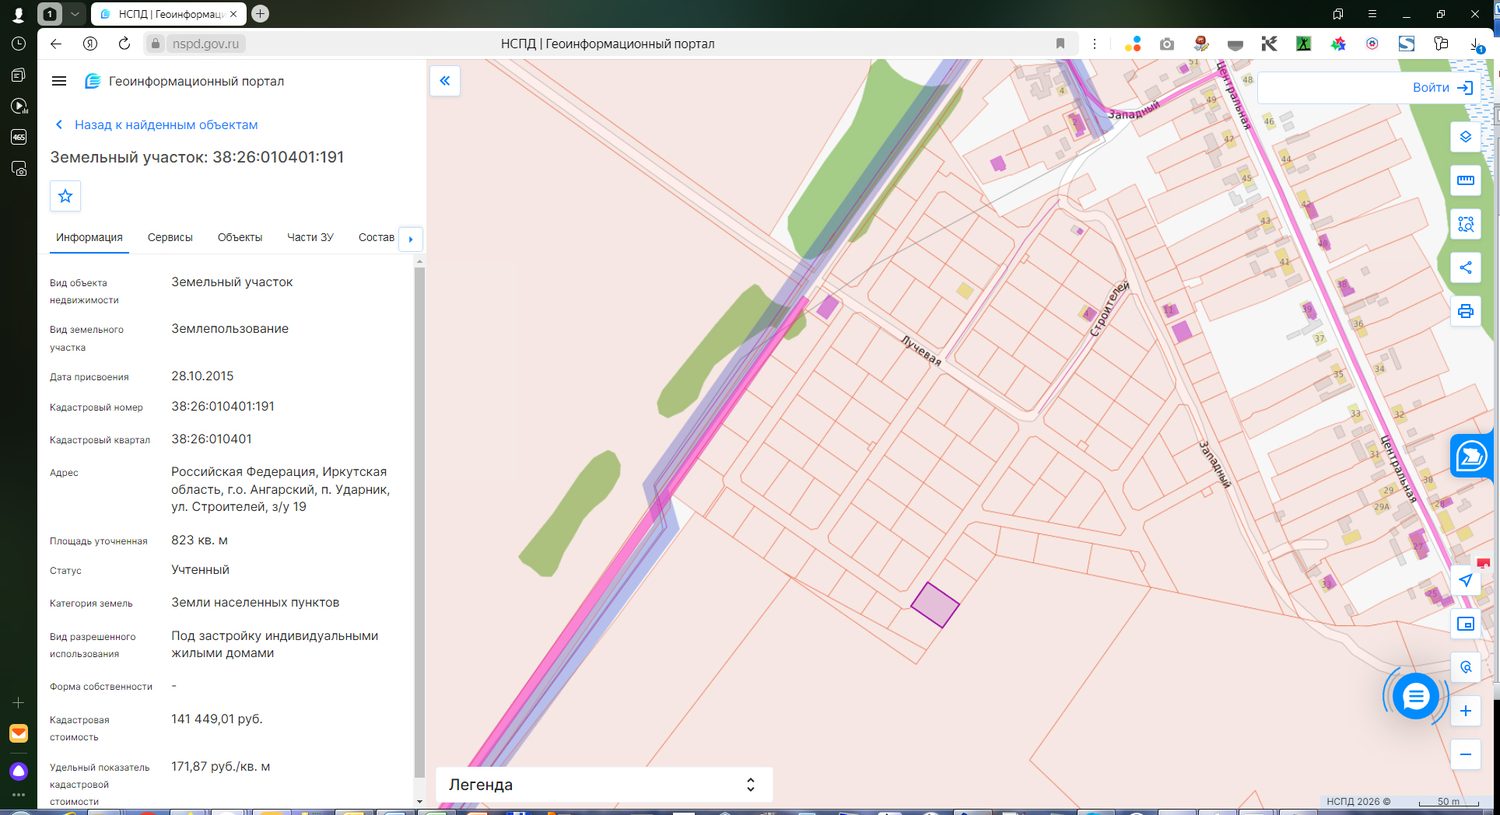The width and height of the screenshot is (1500, 815).
Task: Open the map layers panel
Action: (x=1465, y=137)
